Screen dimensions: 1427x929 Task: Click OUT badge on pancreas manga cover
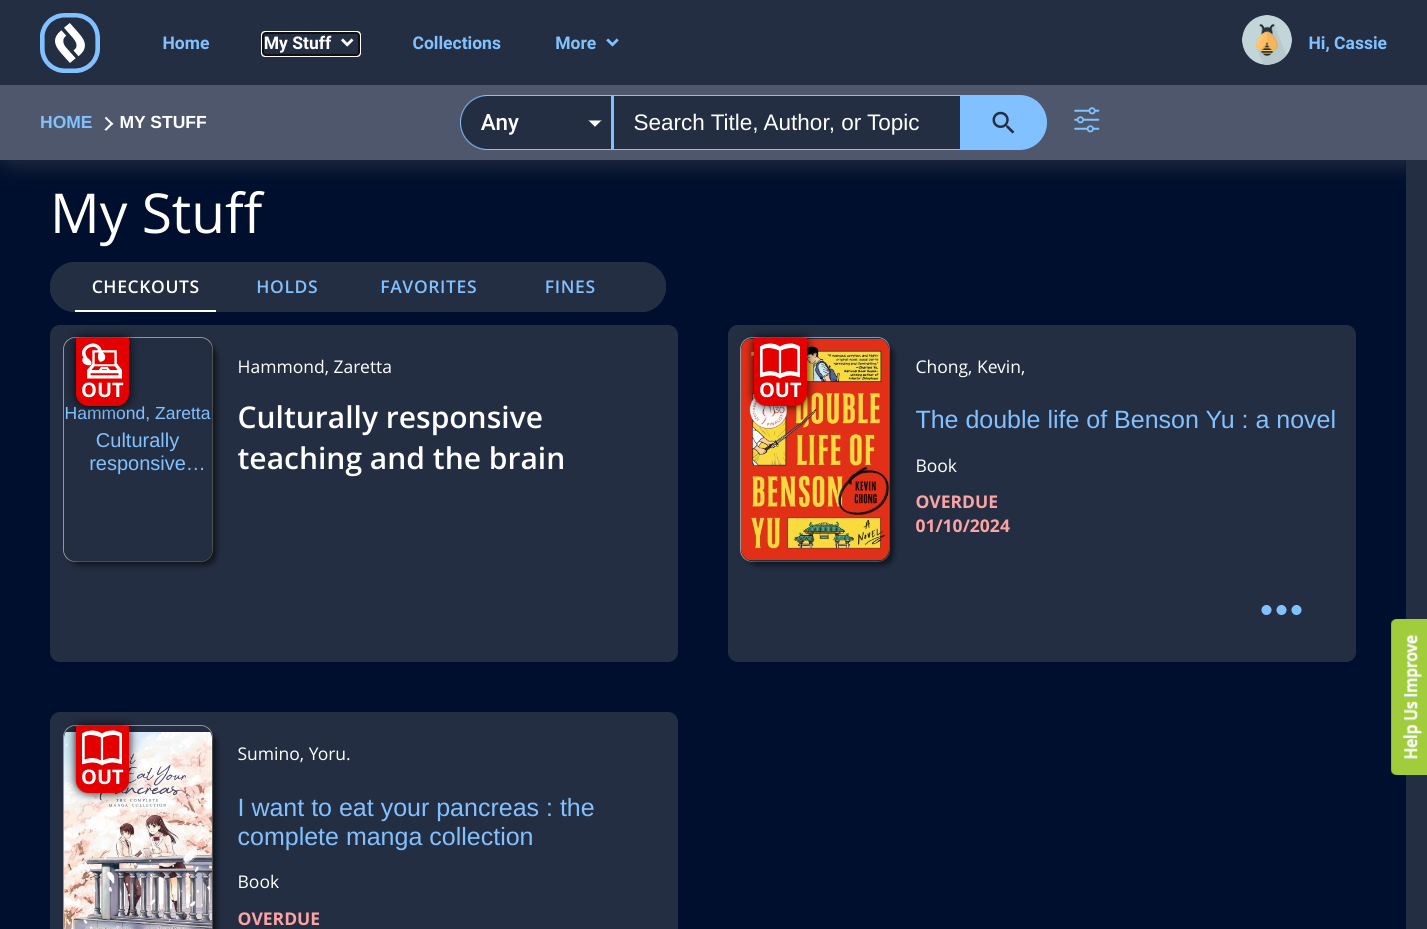[103, 758]
